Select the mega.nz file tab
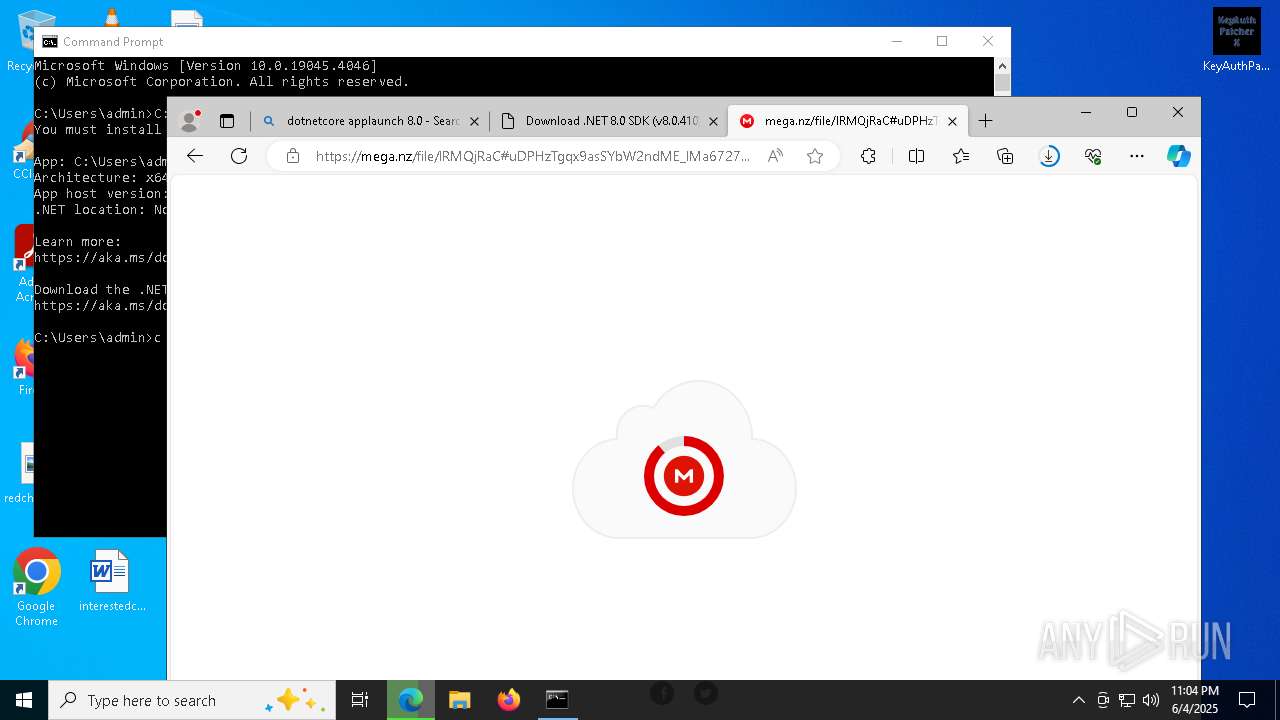 850,121
